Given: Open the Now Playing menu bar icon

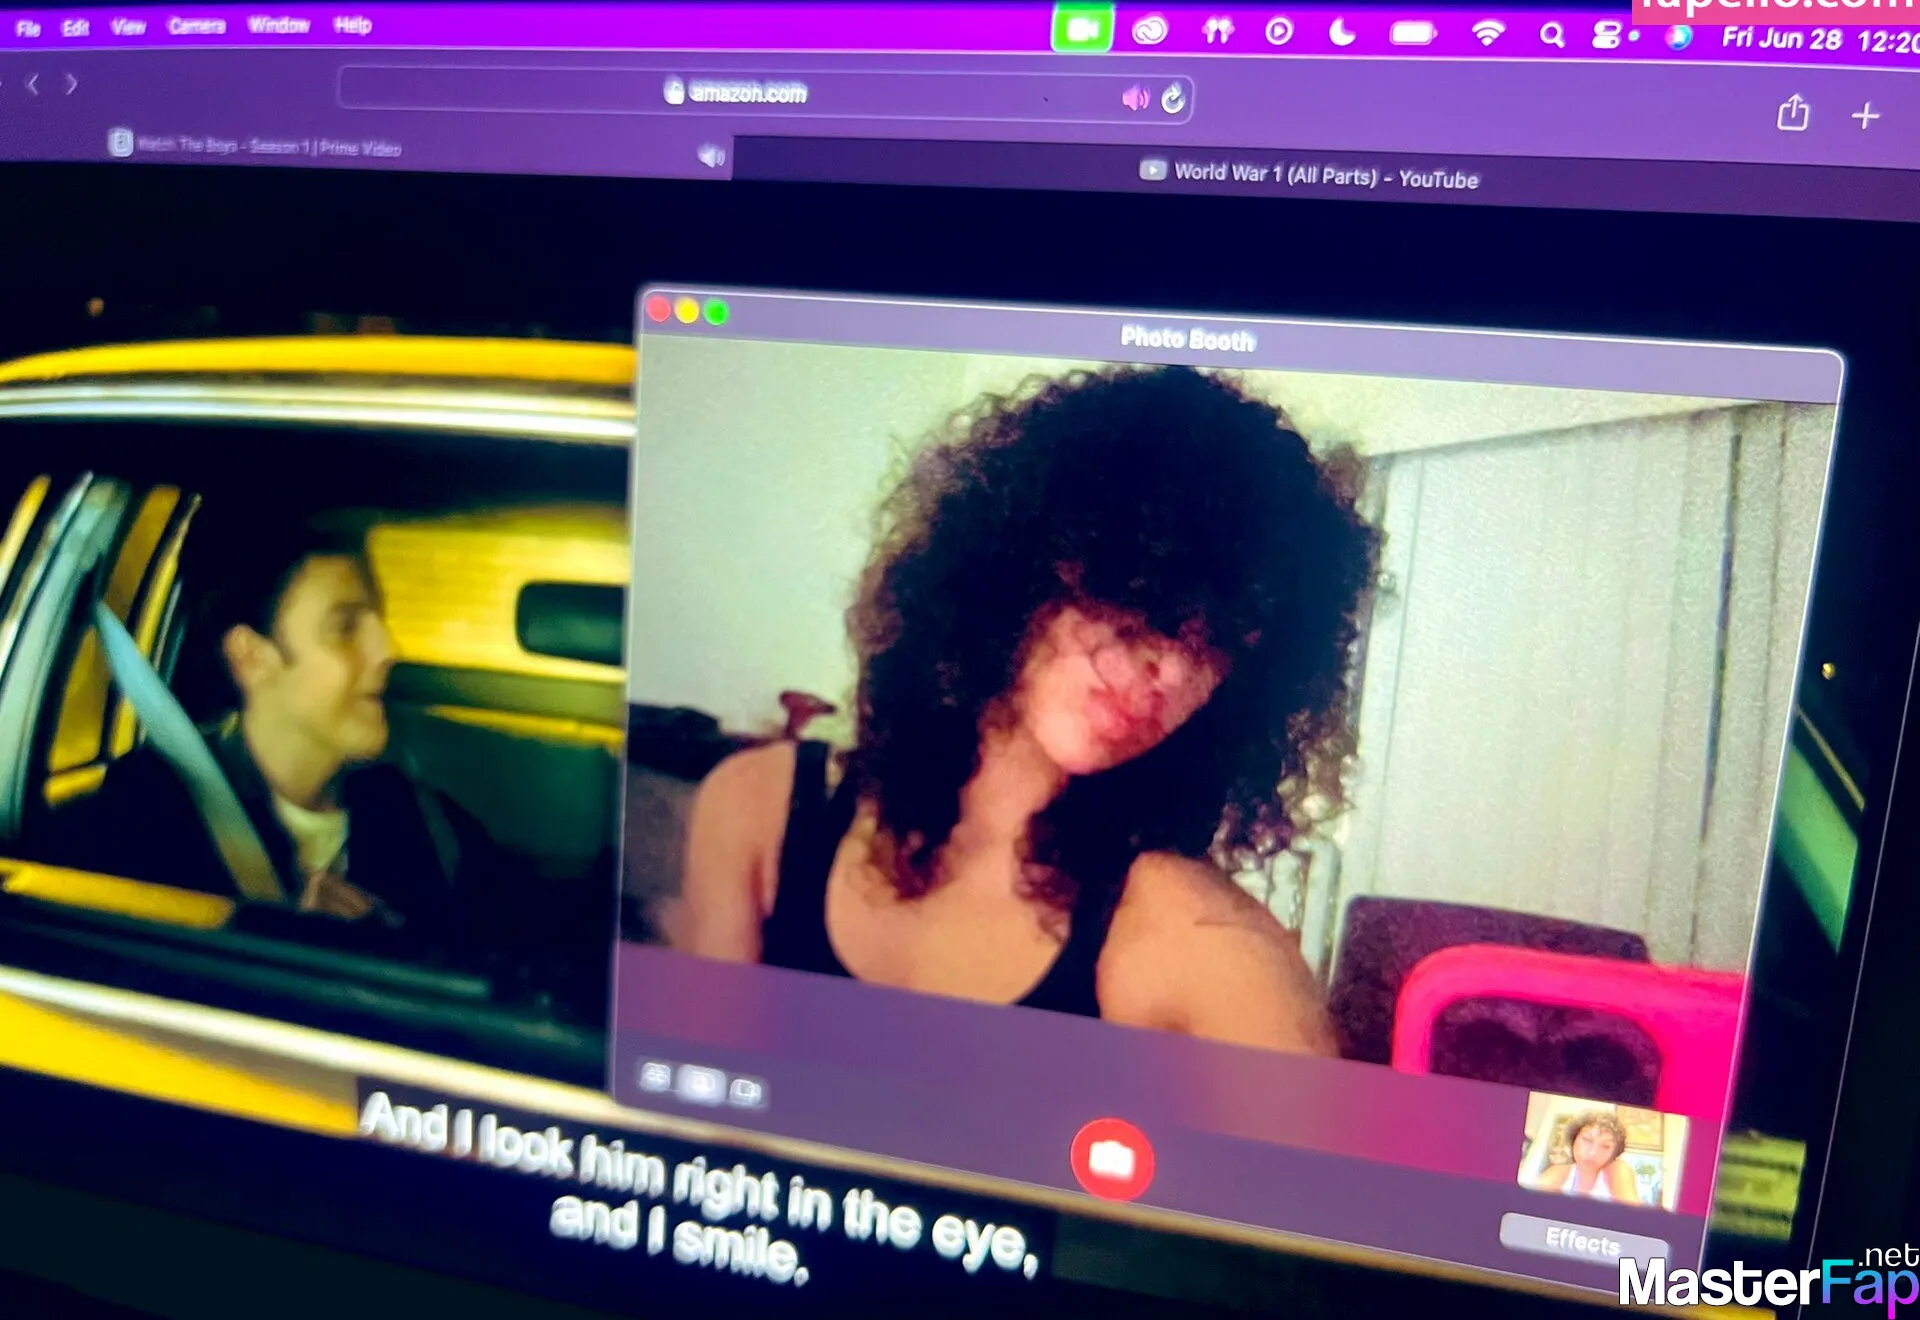Looking at the screenshot, I should [x=1279, y=32].
